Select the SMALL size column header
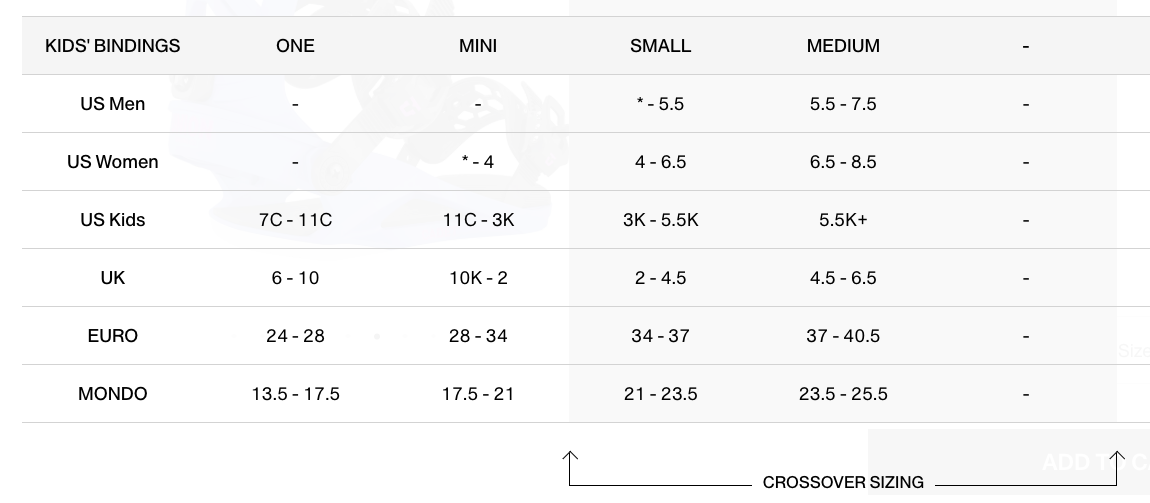This screenshot has width=1150, height=503. (x=660, y=46)
